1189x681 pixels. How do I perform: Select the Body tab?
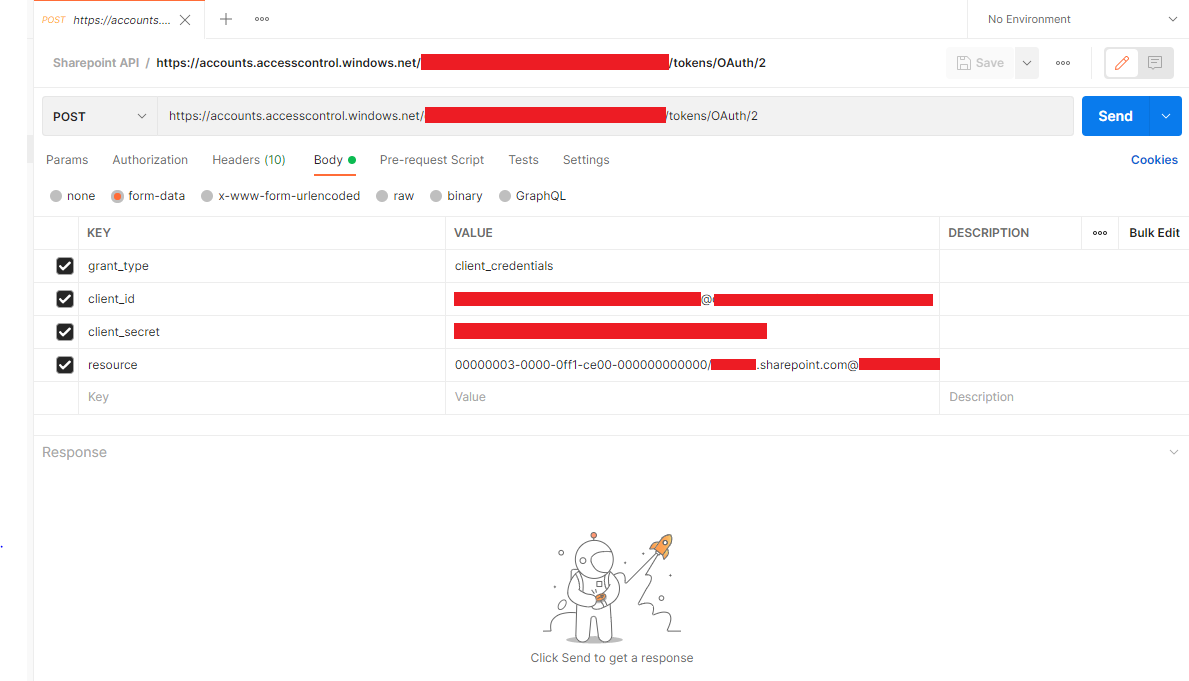(334, 160)
